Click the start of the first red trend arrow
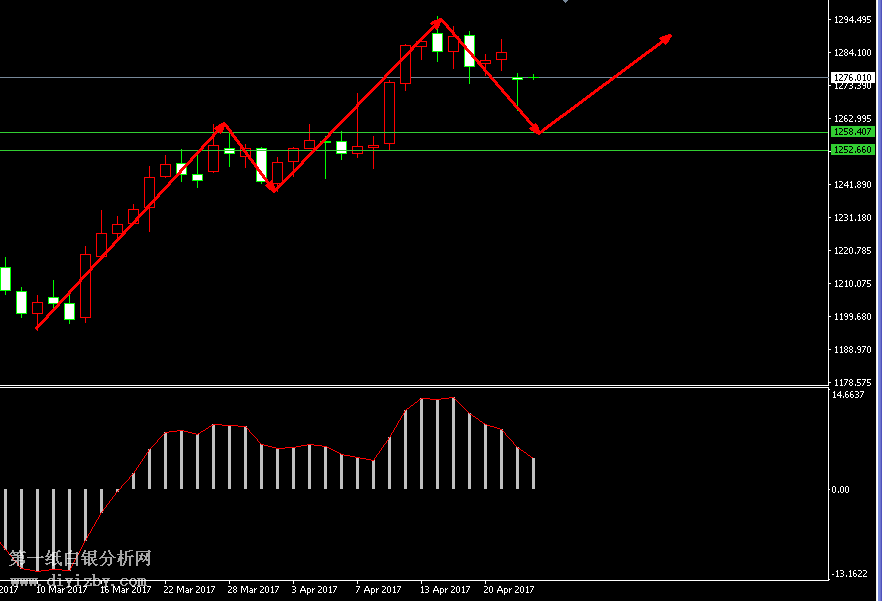This screenshot has width=882, height=601. (x=37, y=327)
